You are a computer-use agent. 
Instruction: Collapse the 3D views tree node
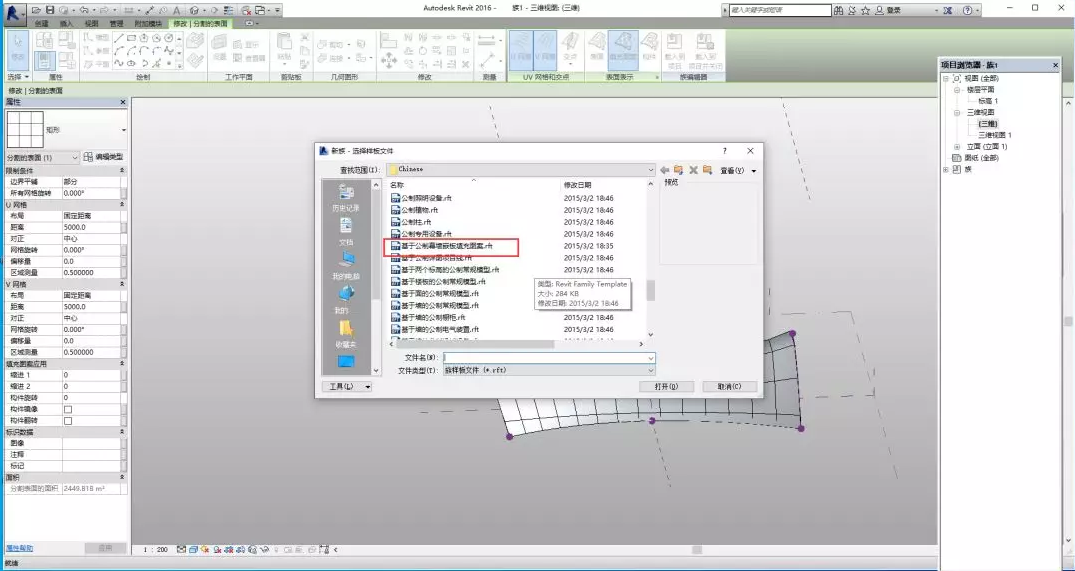(x=957, y=113)
